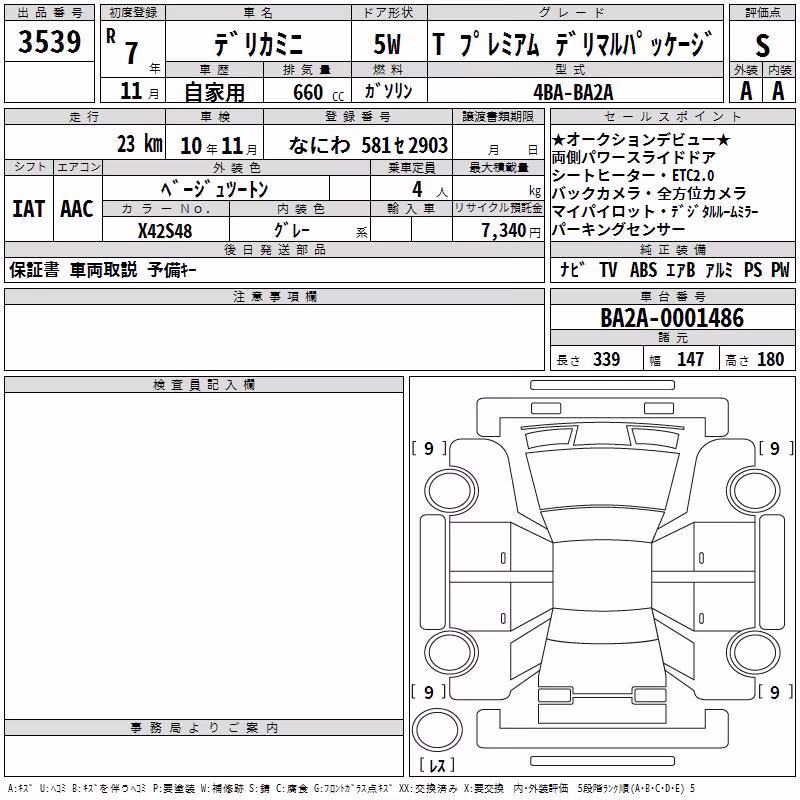Click model code 4BA-BA2A
Image resolution: width=800 pixels, height=800 pixels.
pyautogui.click(x=573, y=92)
